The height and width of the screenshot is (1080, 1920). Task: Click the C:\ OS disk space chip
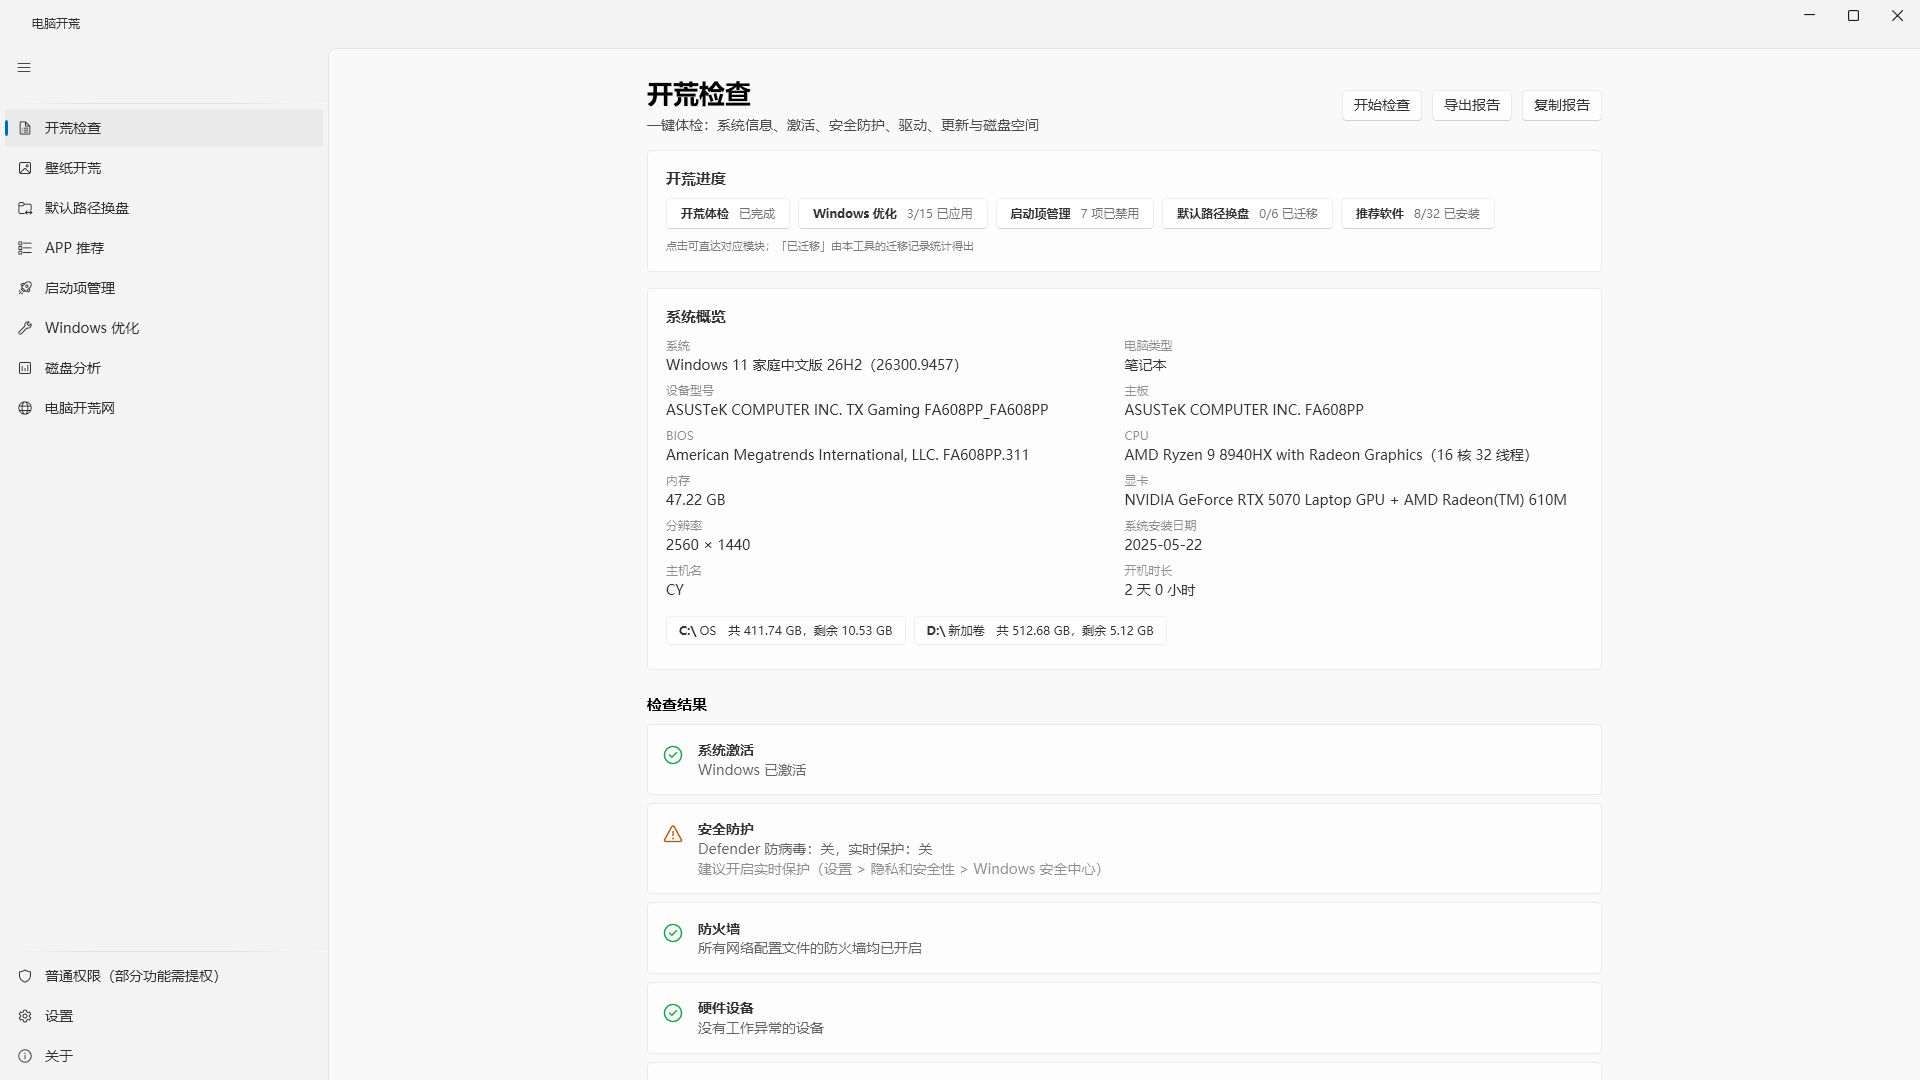point(786,631)
